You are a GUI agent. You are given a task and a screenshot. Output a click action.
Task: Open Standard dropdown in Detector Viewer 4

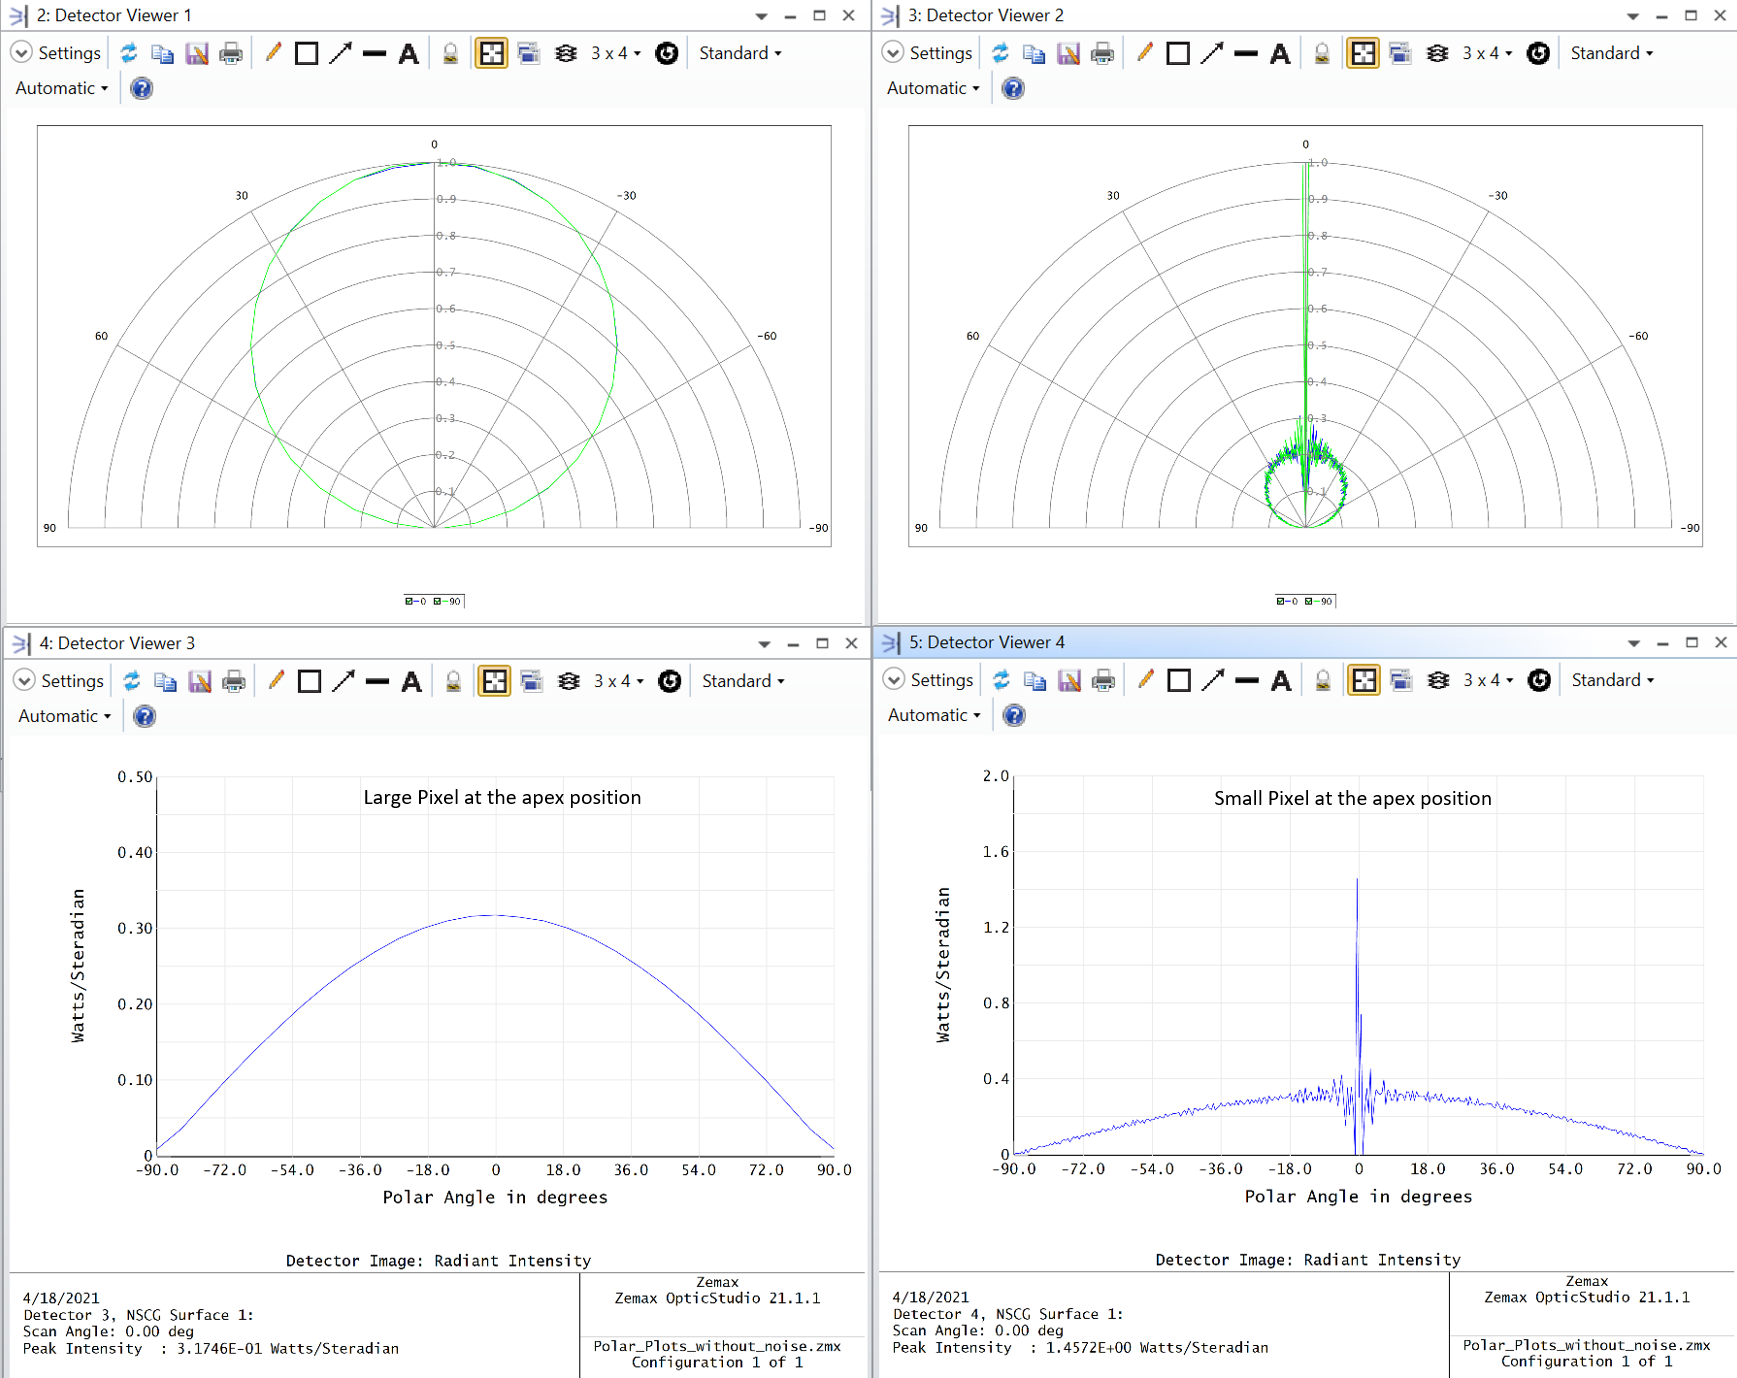1613,680
